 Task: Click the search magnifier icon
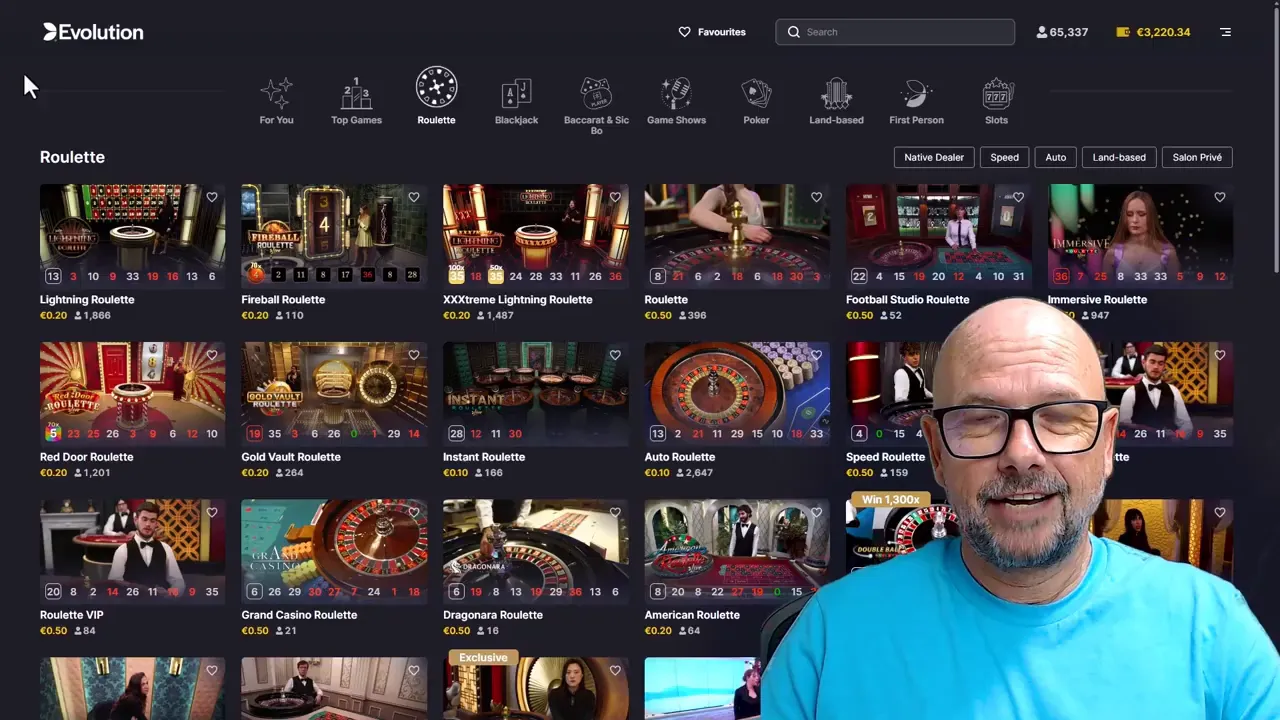point(794,32)
